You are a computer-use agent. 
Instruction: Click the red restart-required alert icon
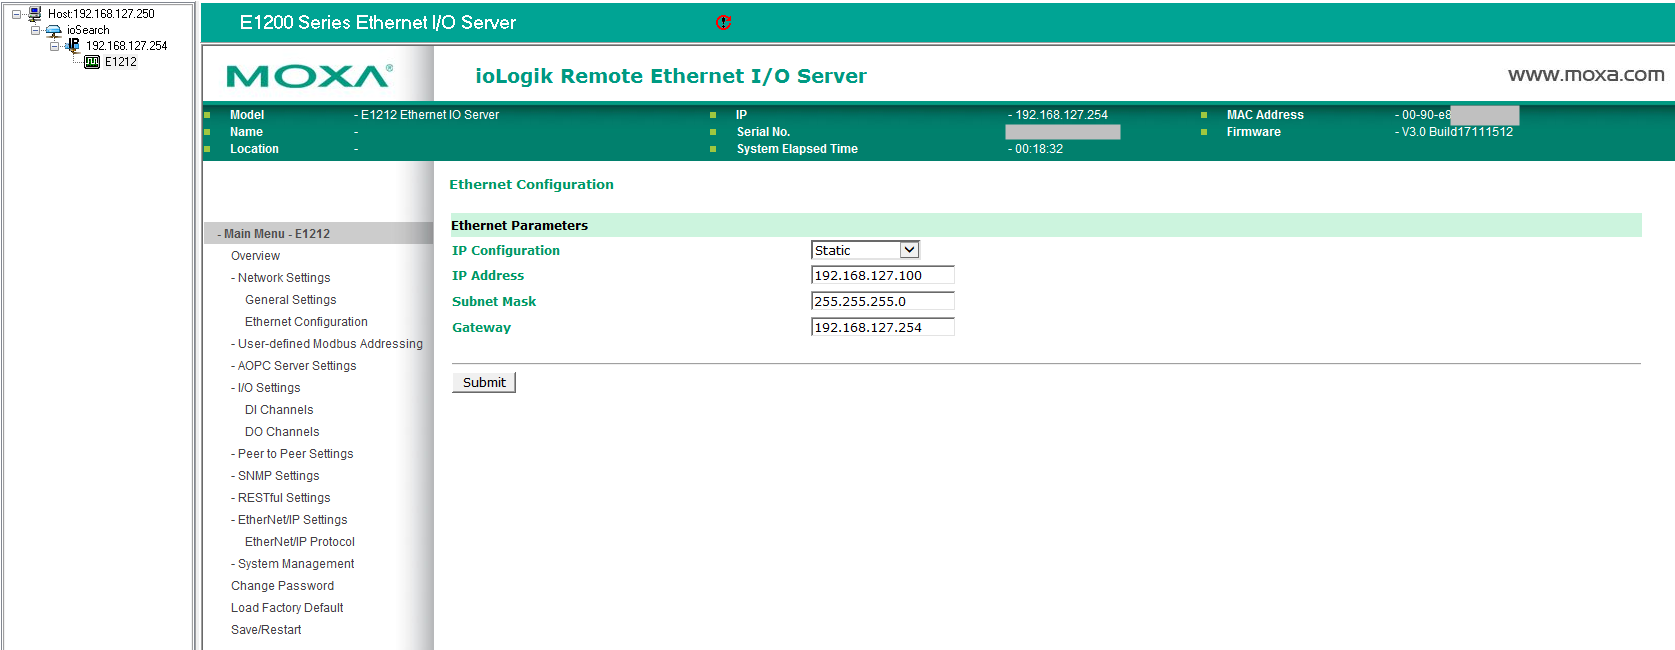723,22
